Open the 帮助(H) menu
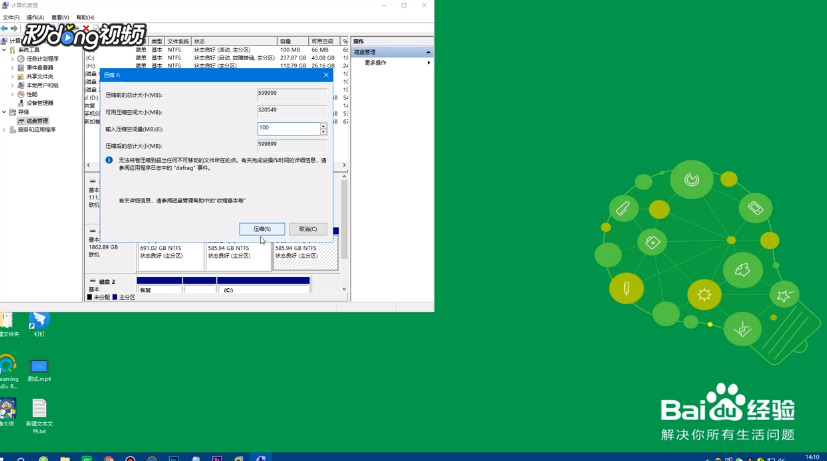The height and width of the screenshot is (461, 827). 85,17
